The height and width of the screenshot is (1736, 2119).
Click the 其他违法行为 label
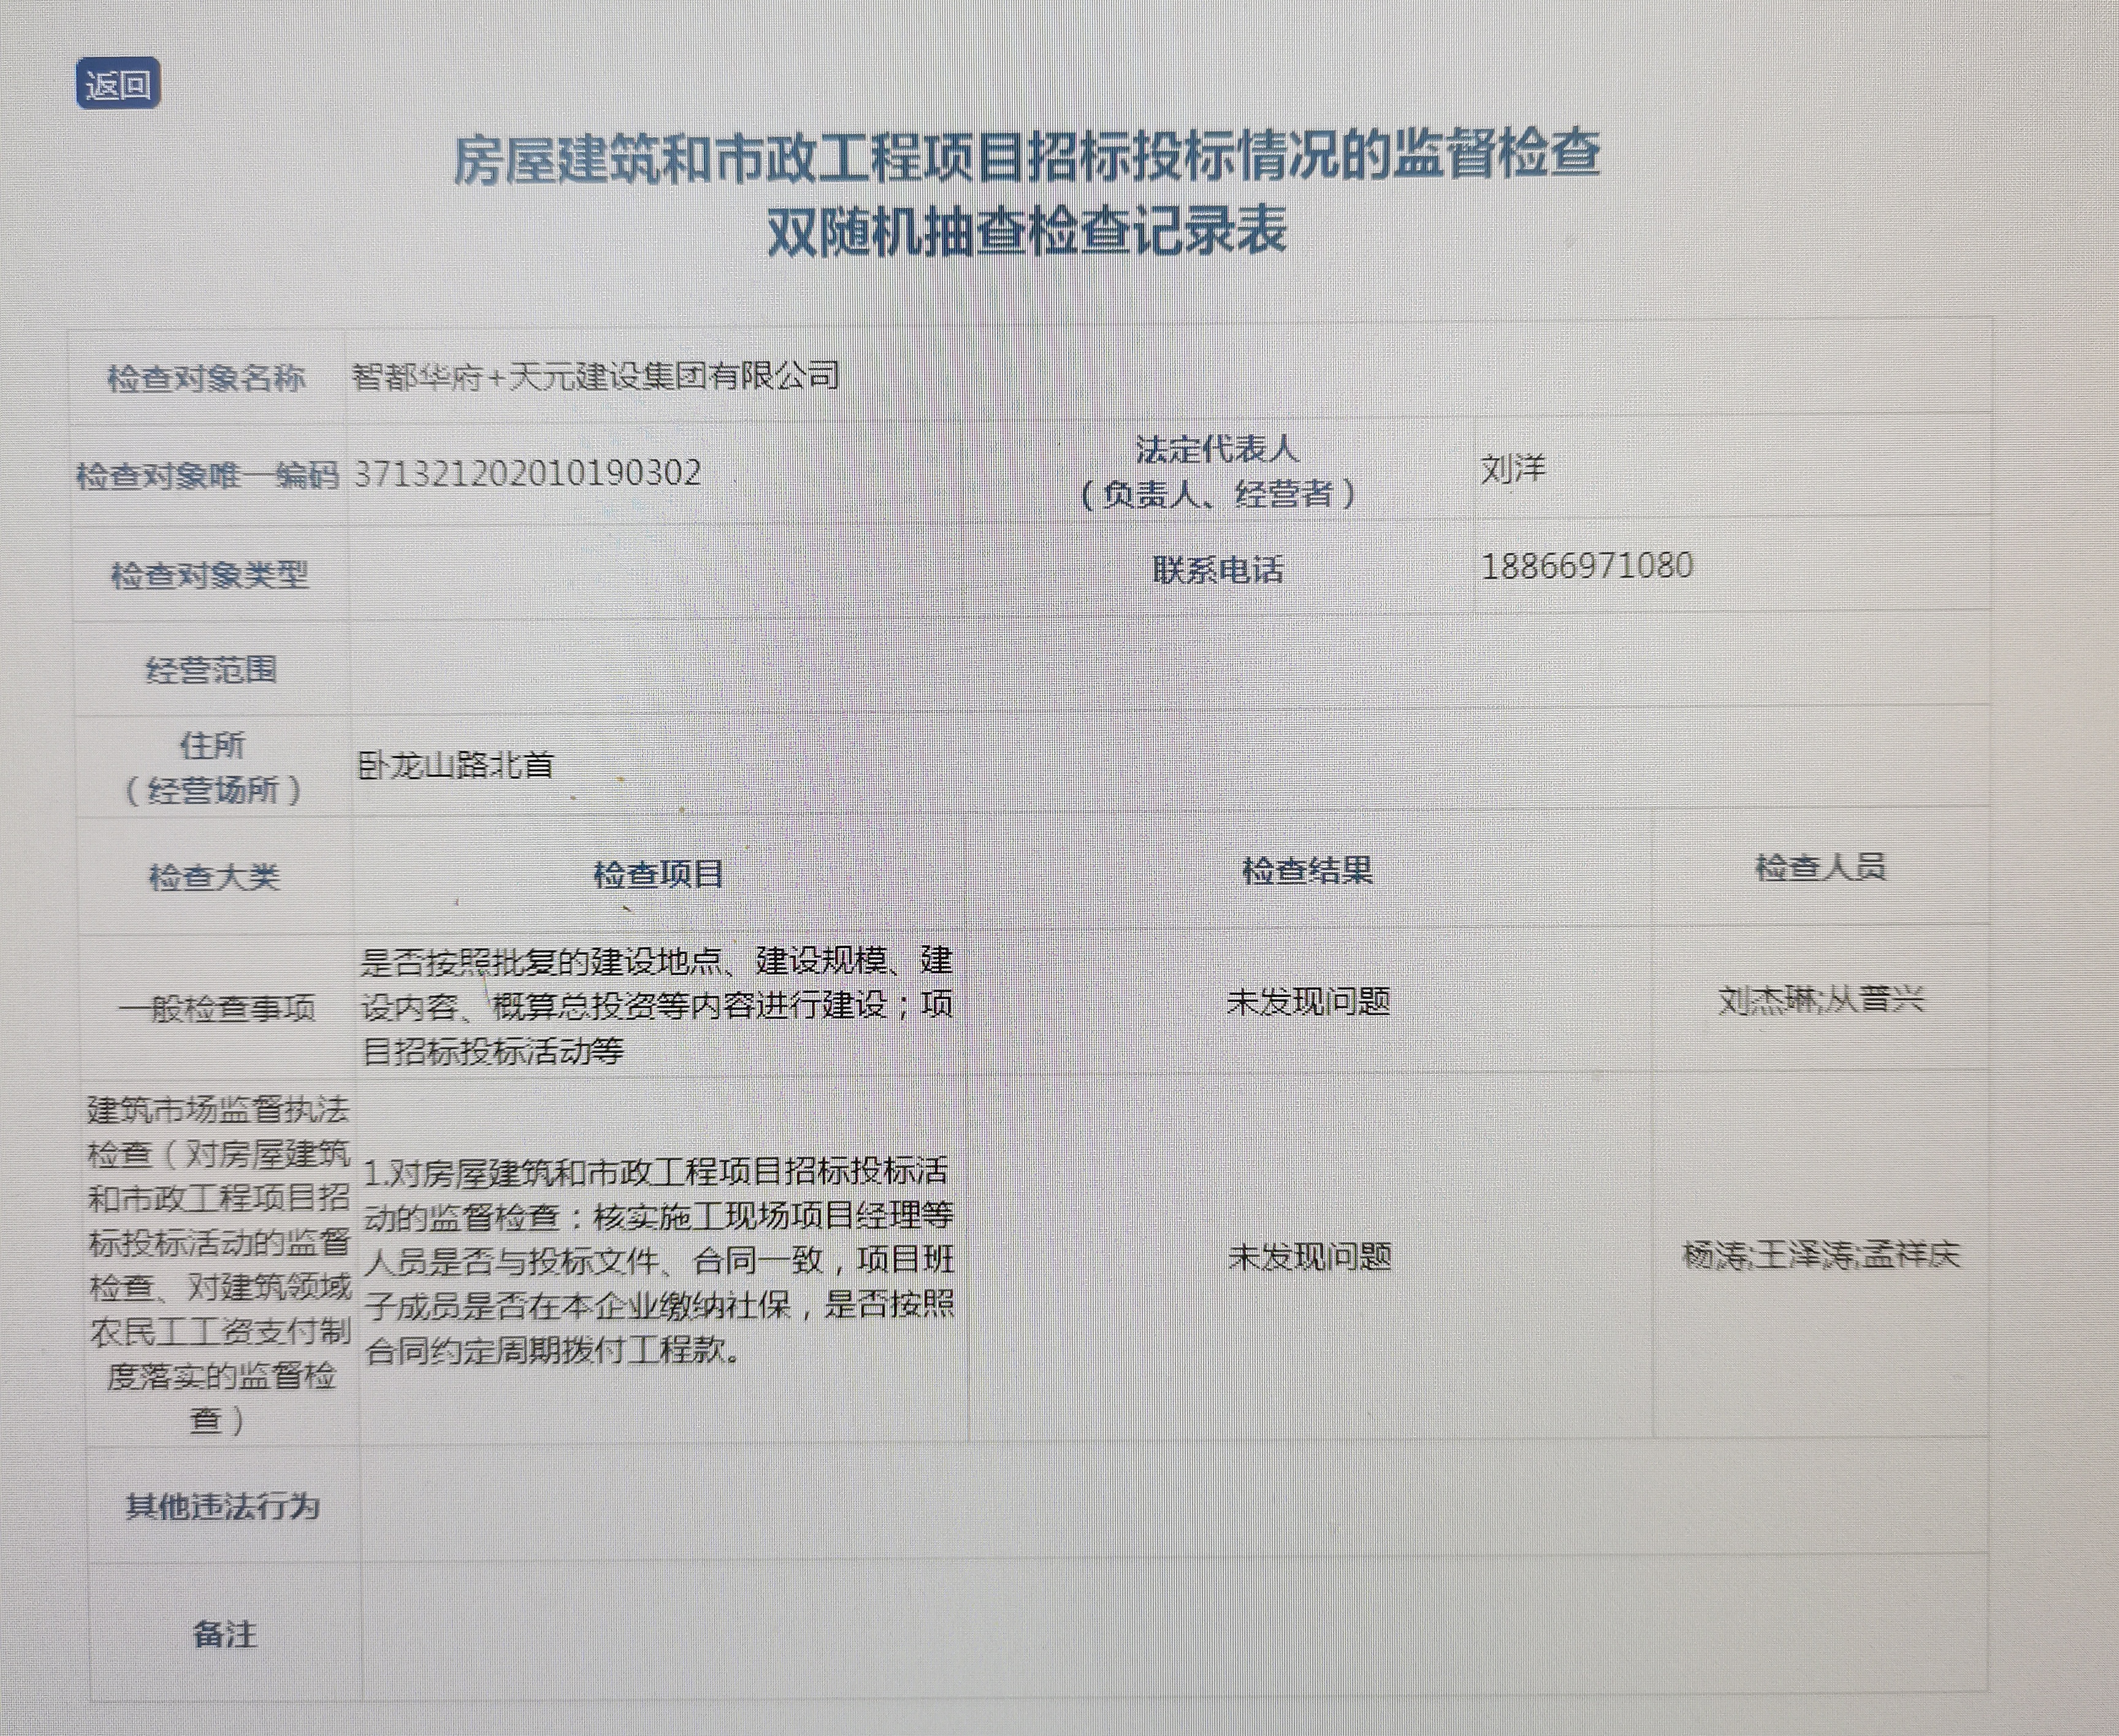point(222,1506)
